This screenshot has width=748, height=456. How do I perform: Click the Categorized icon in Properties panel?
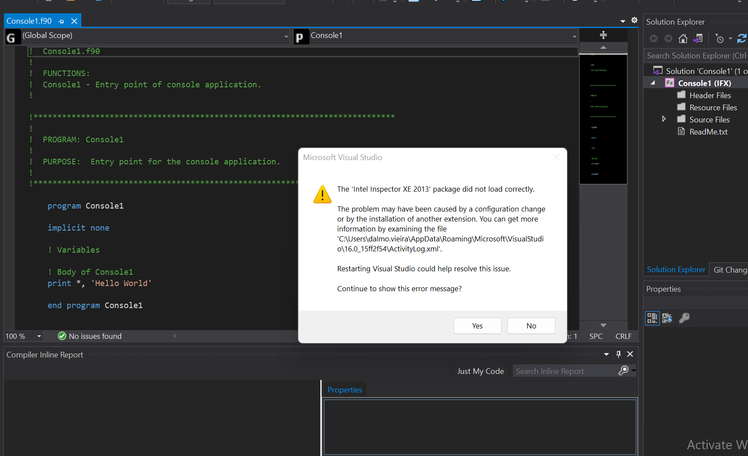point(652,318)
